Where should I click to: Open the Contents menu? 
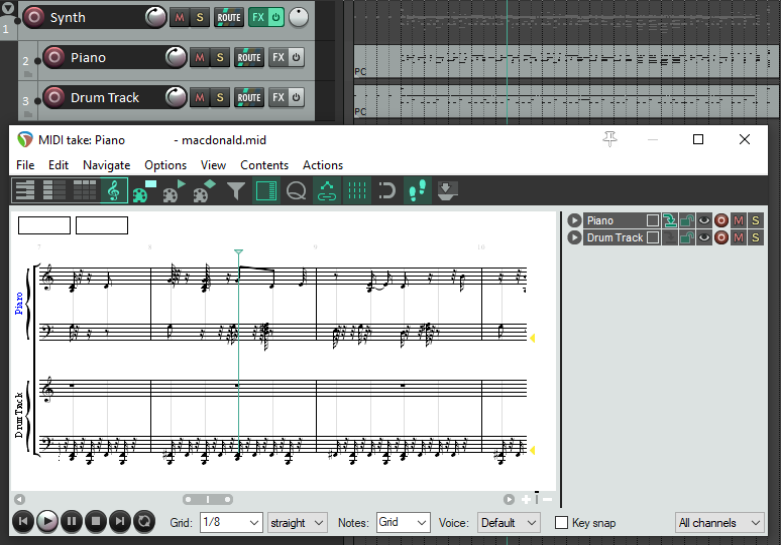(x=264, y=165)
